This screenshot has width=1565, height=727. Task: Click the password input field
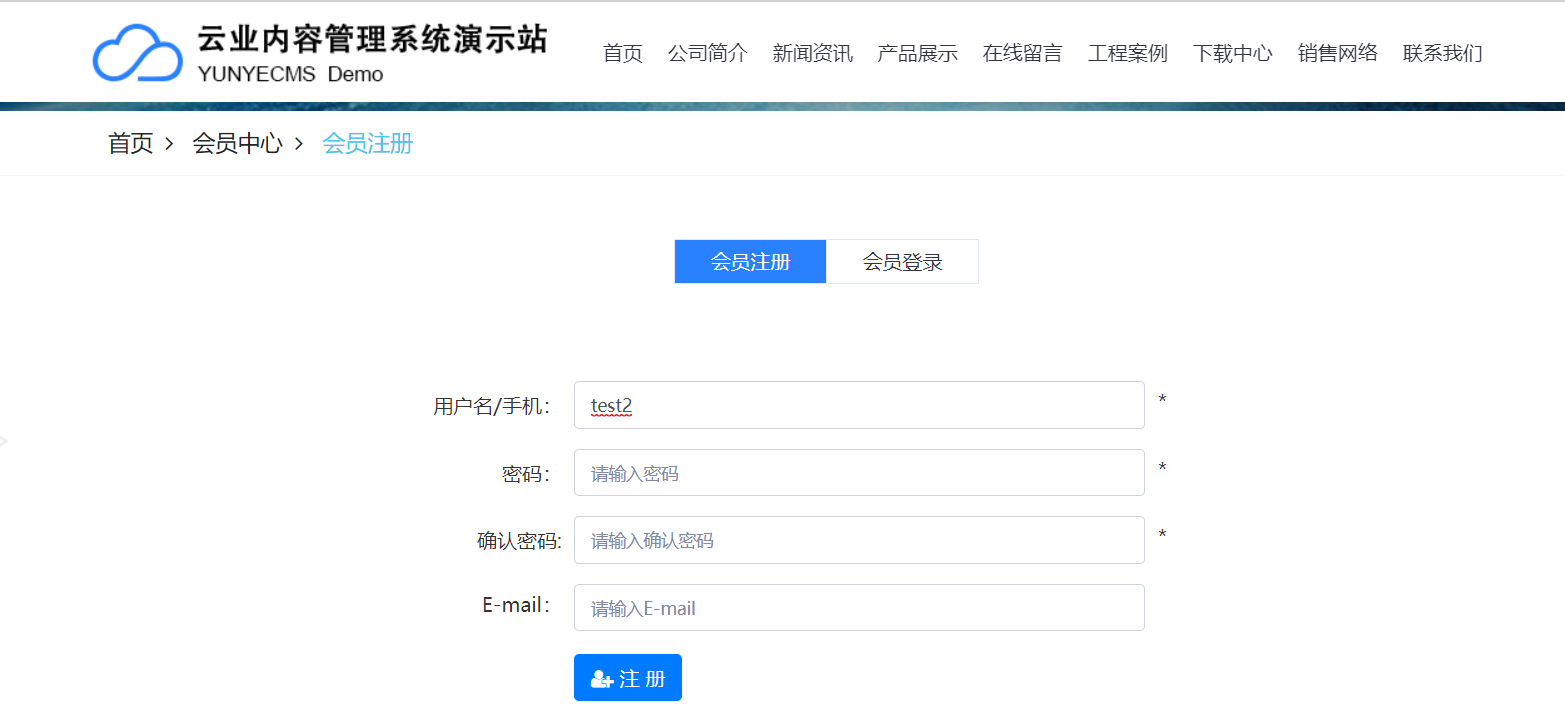point(858,472)
